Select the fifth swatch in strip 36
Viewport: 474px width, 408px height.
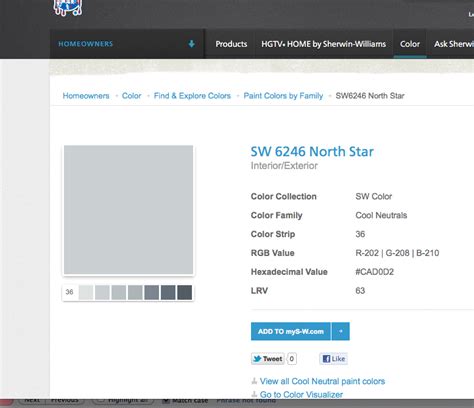[152, 292]
